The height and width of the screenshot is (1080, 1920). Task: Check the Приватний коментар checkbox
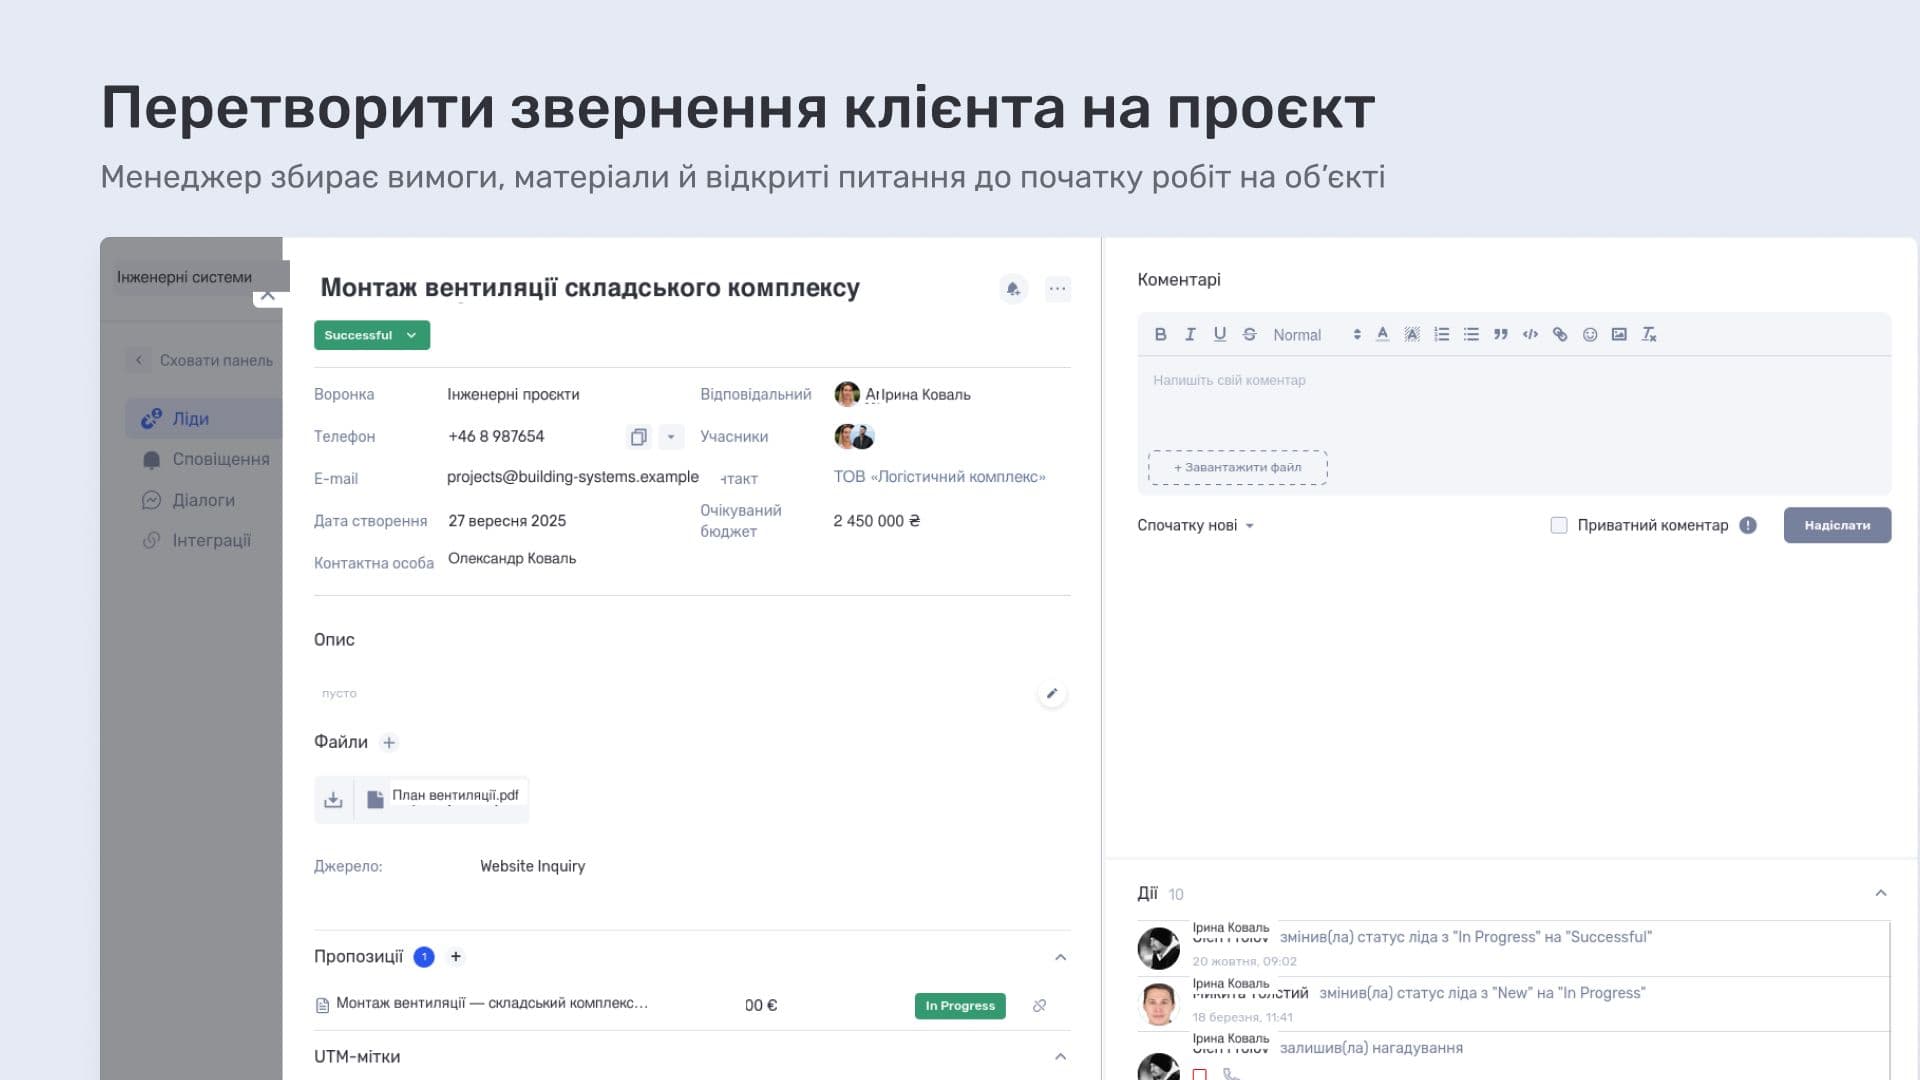[1558, 525]
